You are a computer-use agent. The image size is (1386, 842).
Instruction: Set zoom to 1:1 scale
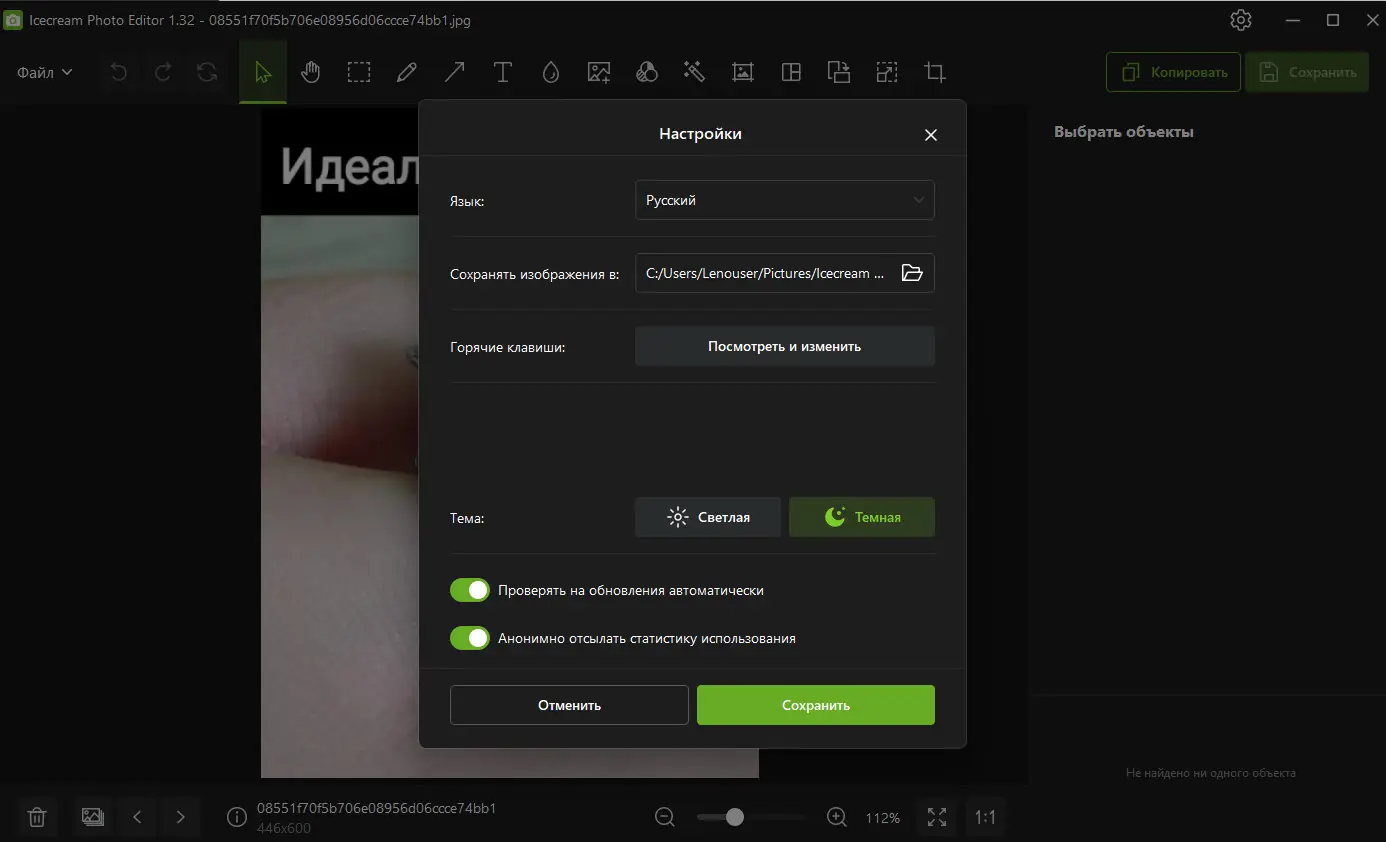(985, 817)
